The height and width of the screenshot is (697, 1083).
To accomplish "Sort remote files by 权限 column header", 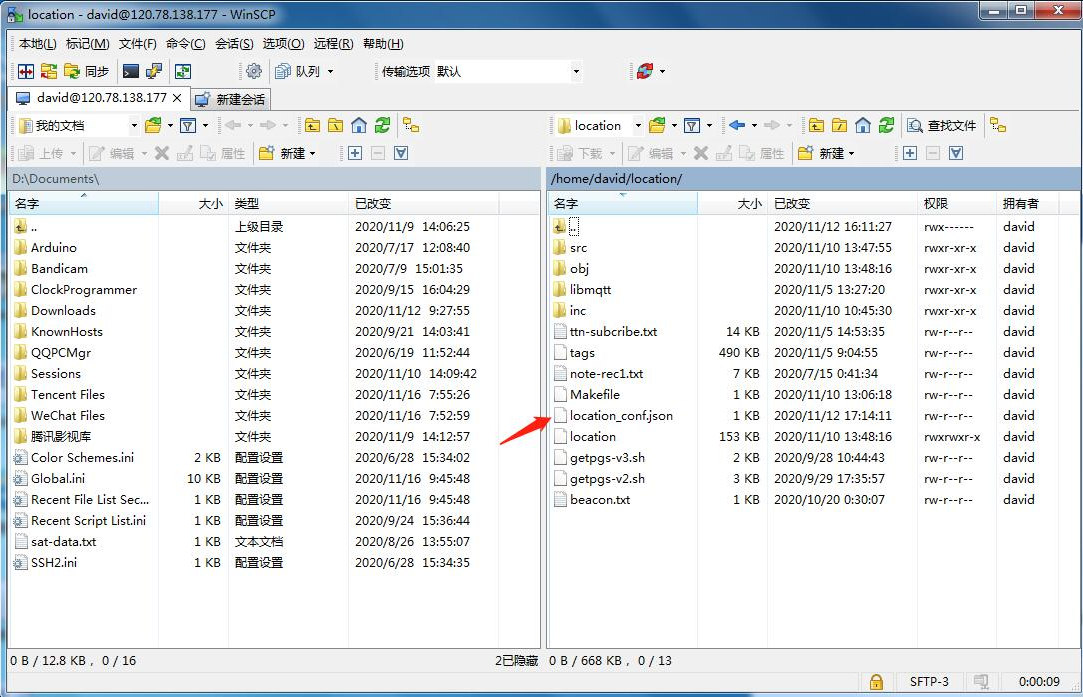I will click(957, 204).
